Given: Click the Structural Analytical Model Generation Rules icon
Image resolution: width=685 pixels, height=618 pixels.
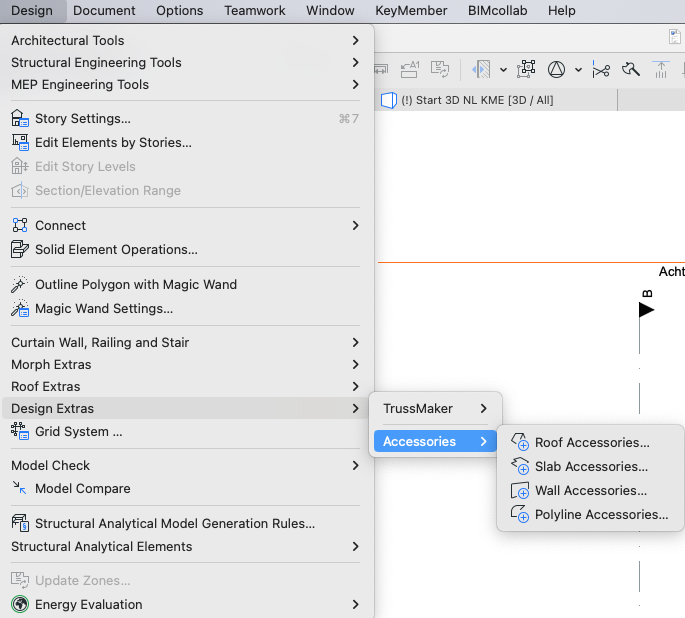Looking at the screenshot, I should (20, 523).
